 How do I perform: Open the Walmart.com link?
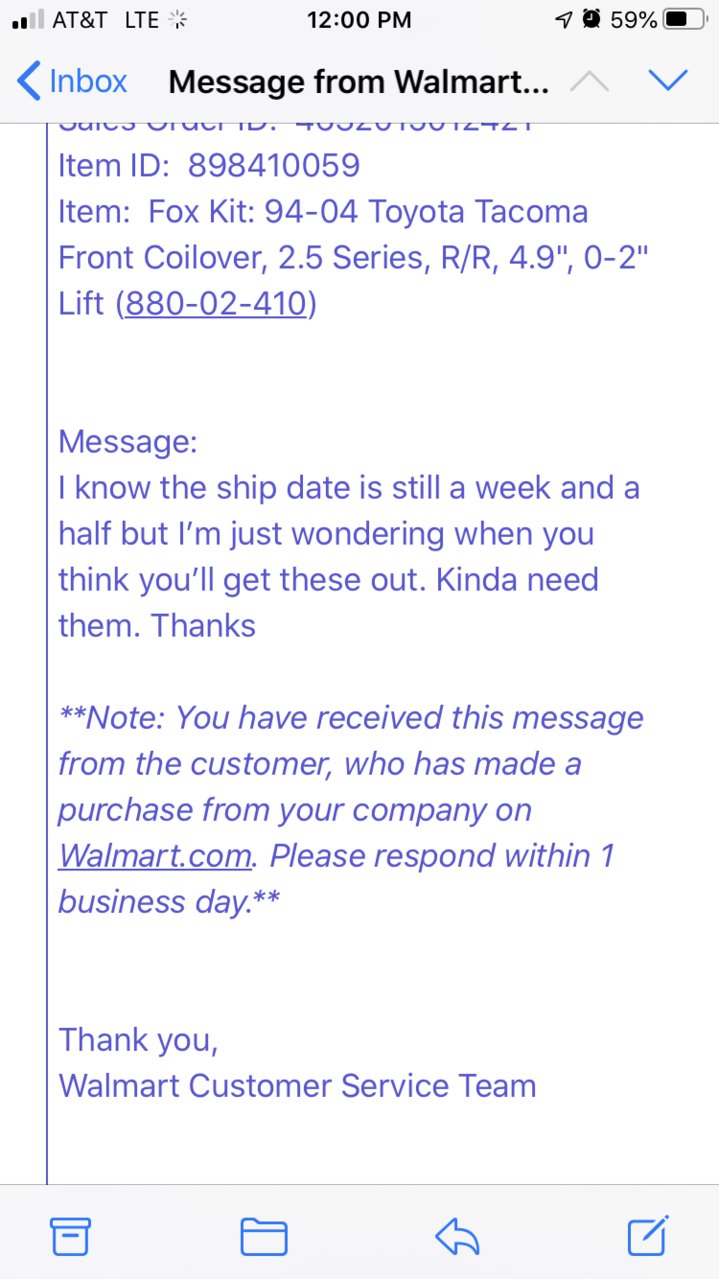click(155, 856)
